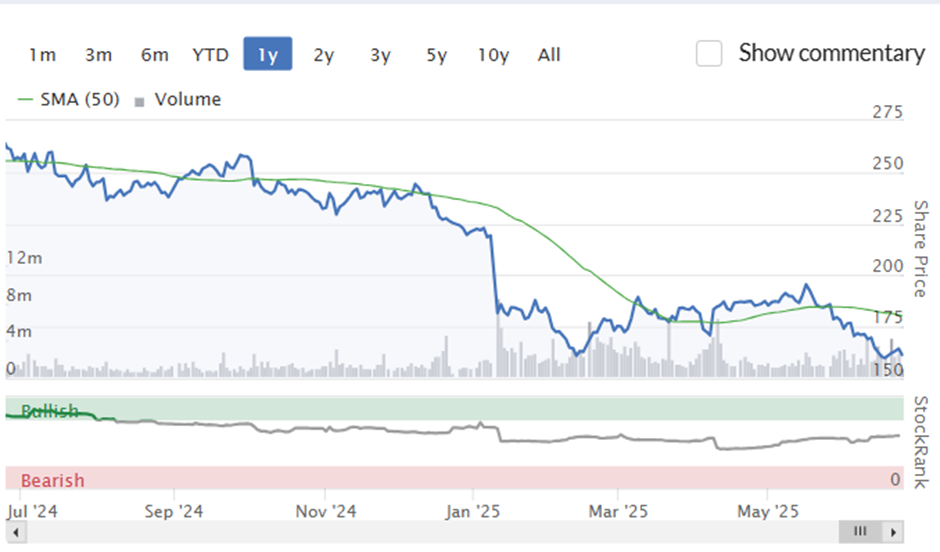Choose the YTD range
Image resolution: width=940 pixels, height=552 pixels.
coord(210,55)
